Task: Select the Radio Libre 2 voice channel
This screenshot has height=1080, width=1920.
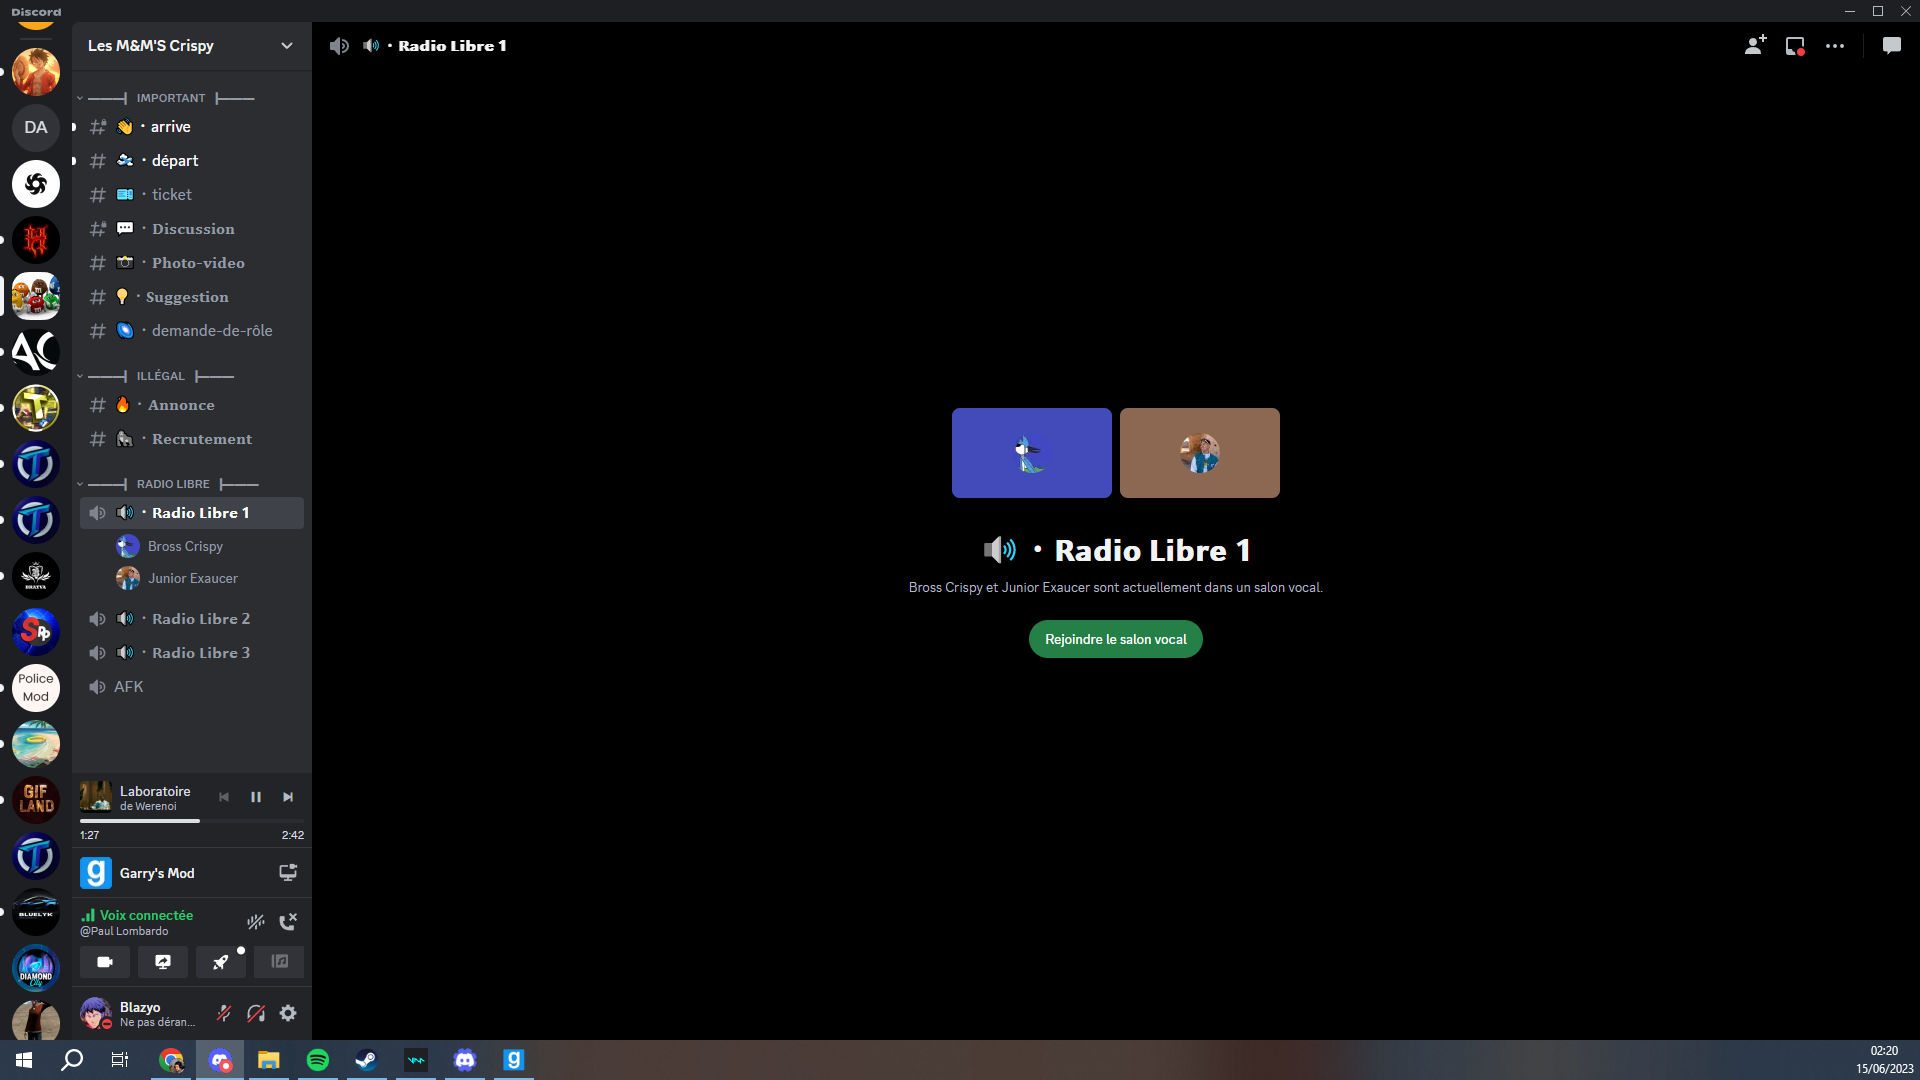Action: tap(201, 619)
